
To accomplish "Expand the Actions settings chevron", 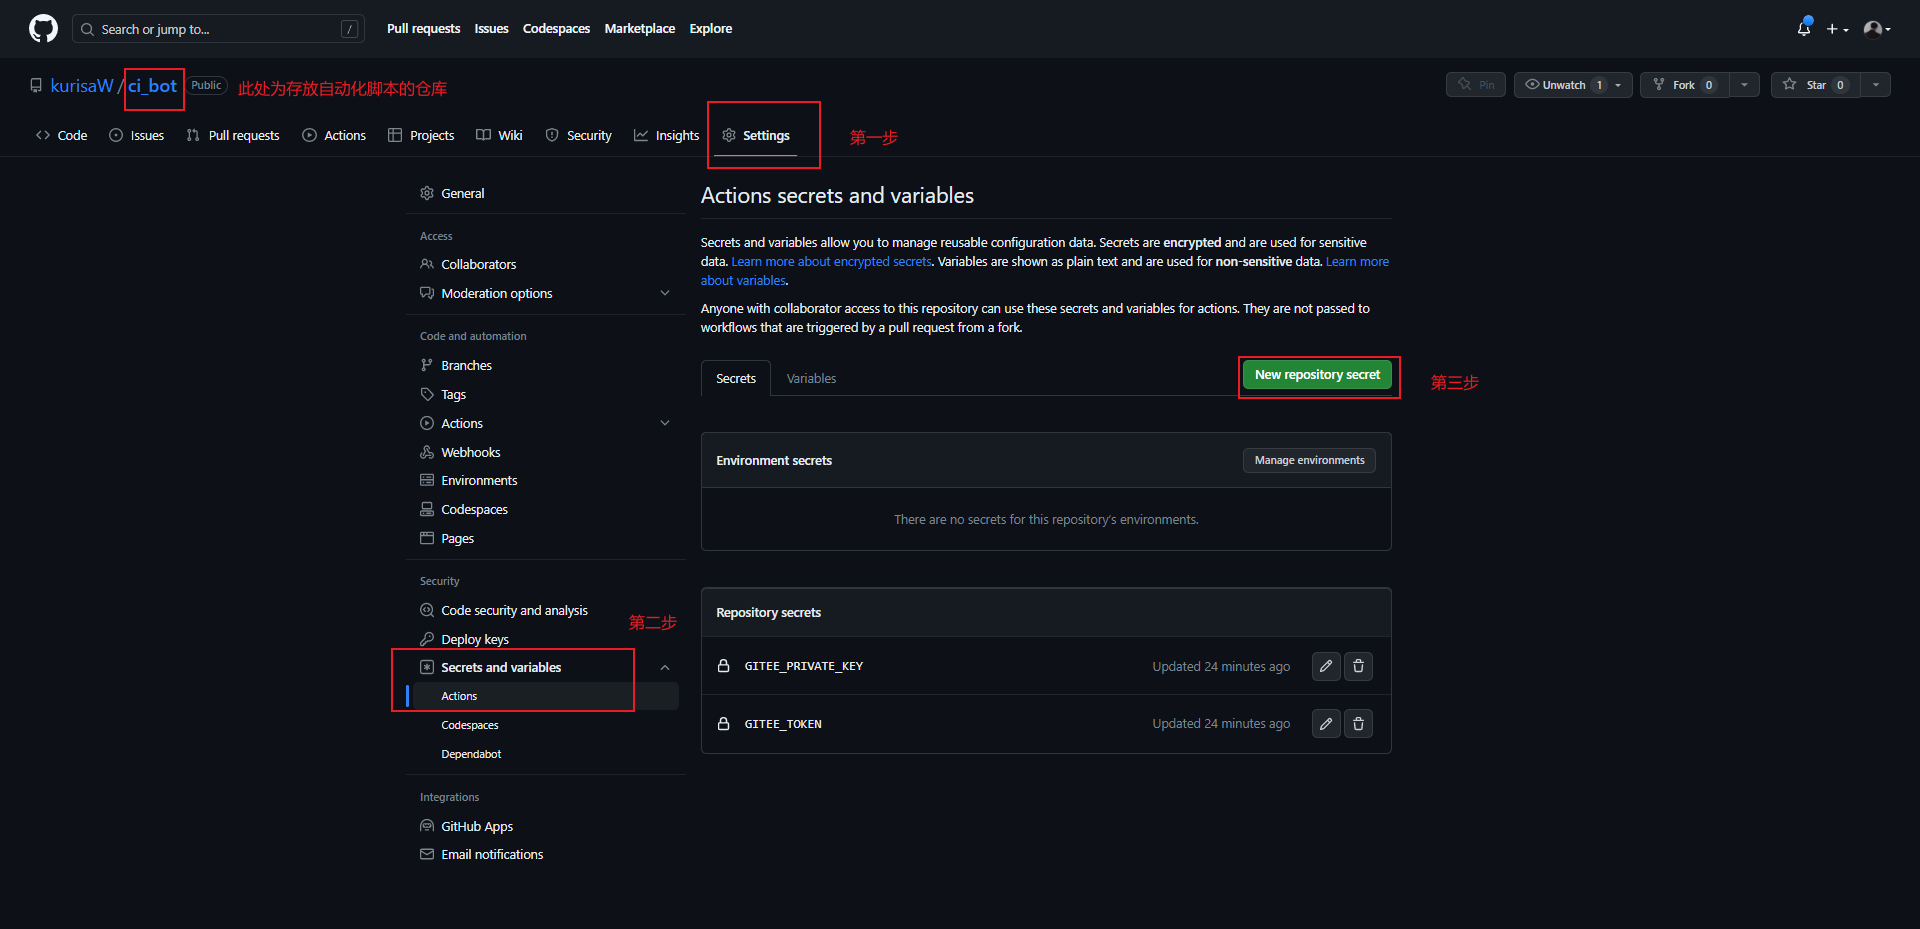I will pyautogui.click(x=665, y=423).
